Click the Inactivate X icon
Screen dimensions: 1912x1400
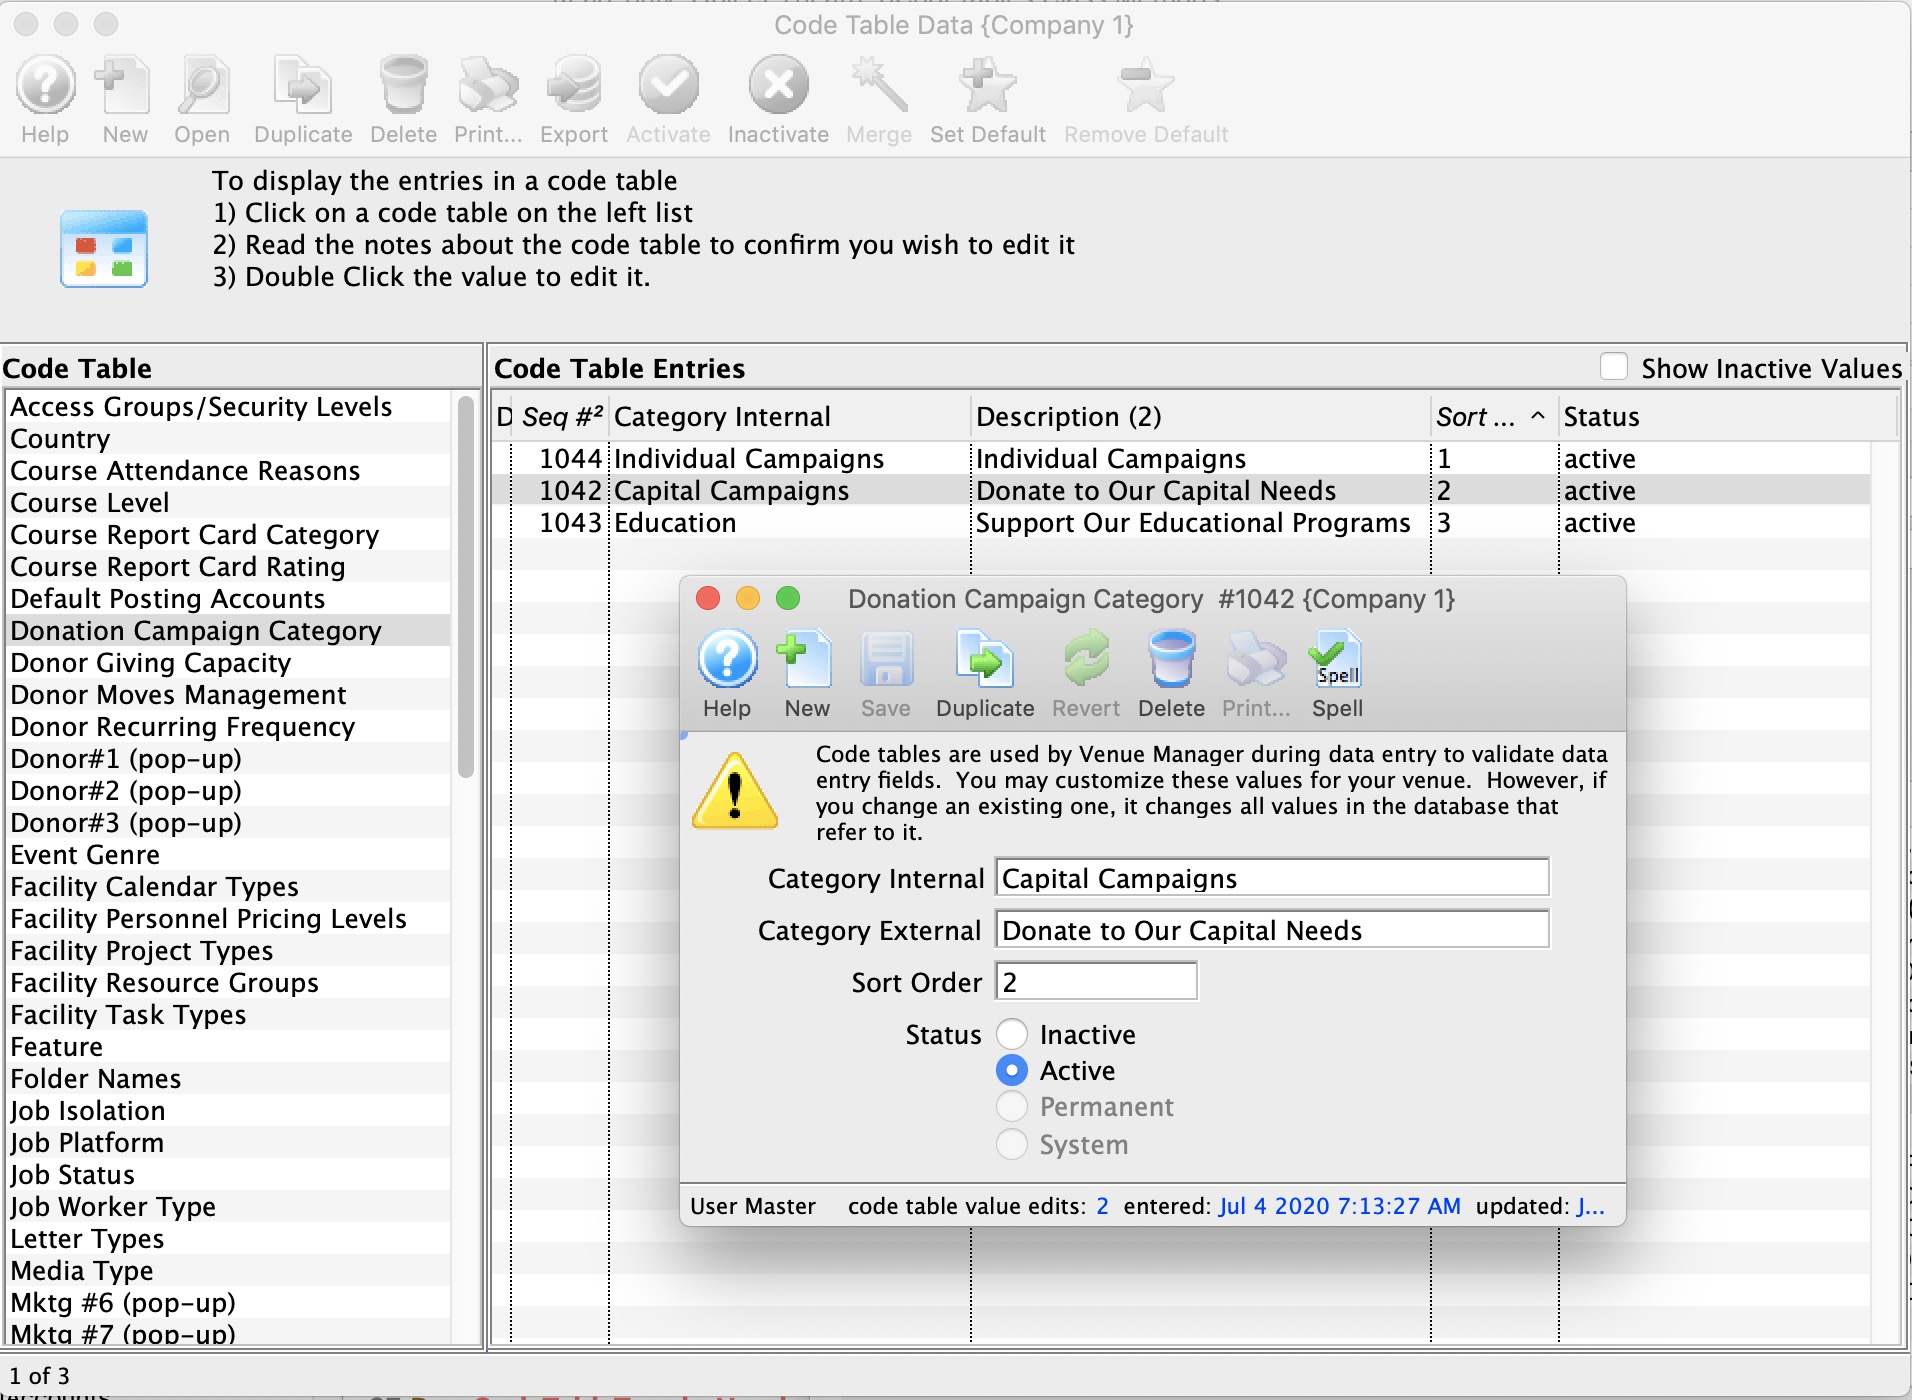point(778,86)
